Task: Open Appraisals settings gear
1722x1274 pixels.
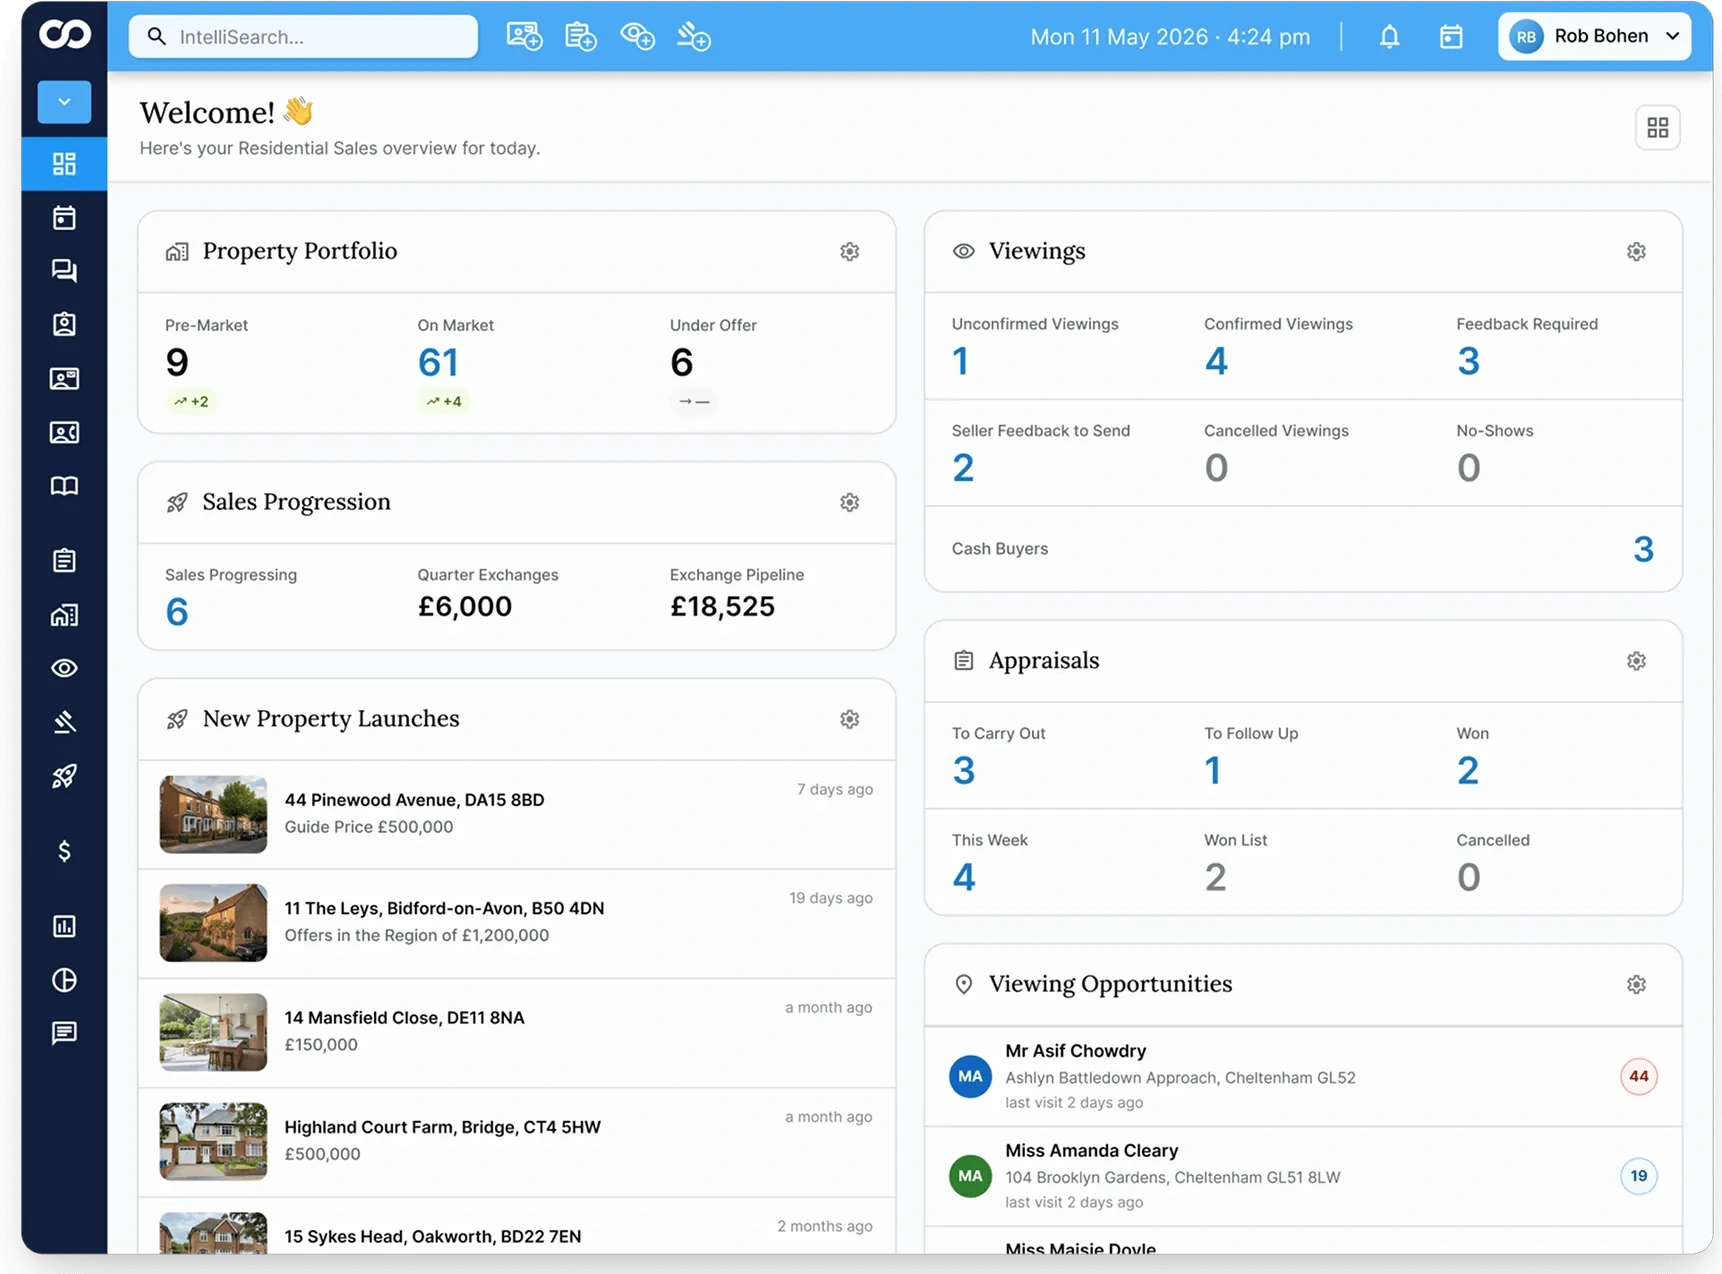Action: coord(1636,661)
